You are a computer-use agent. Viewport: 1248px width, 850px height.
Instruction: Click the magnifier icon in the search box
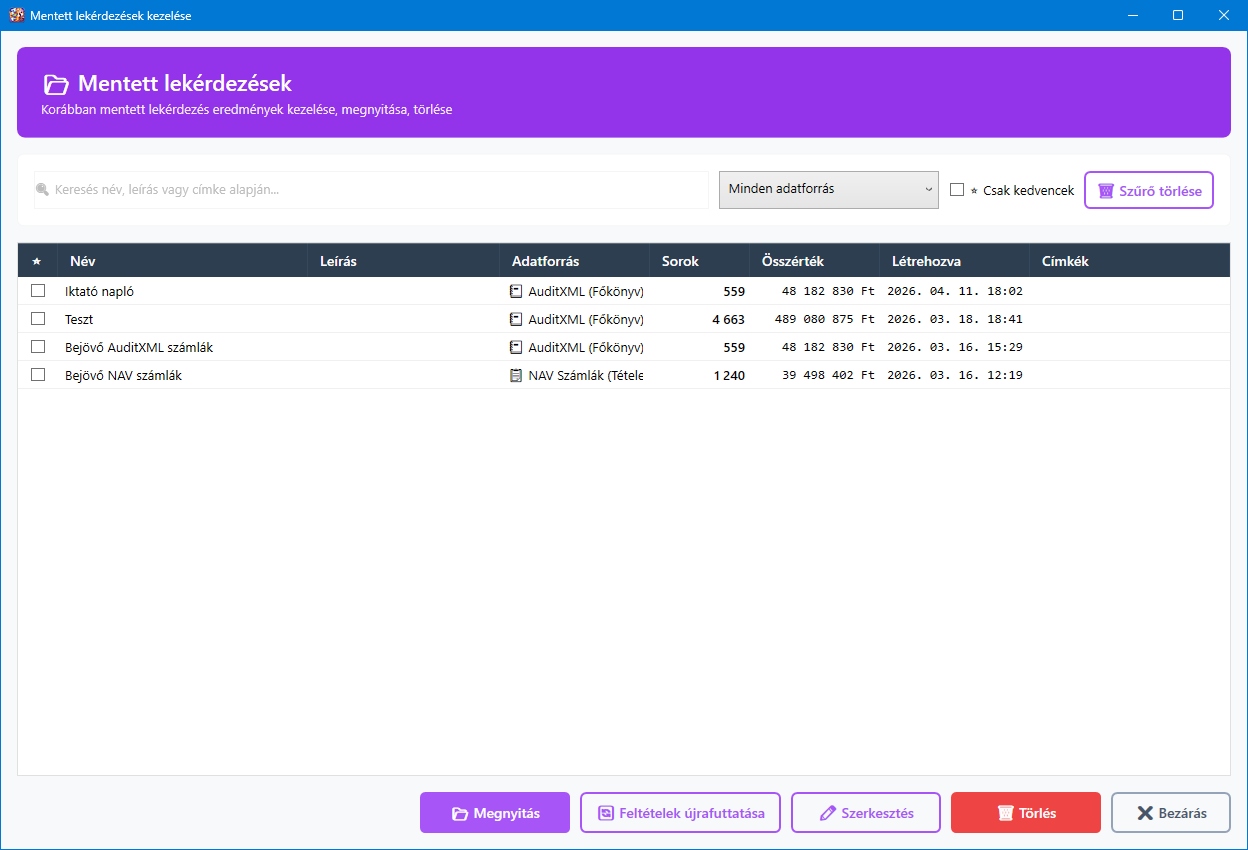click(x=42, y=190)
